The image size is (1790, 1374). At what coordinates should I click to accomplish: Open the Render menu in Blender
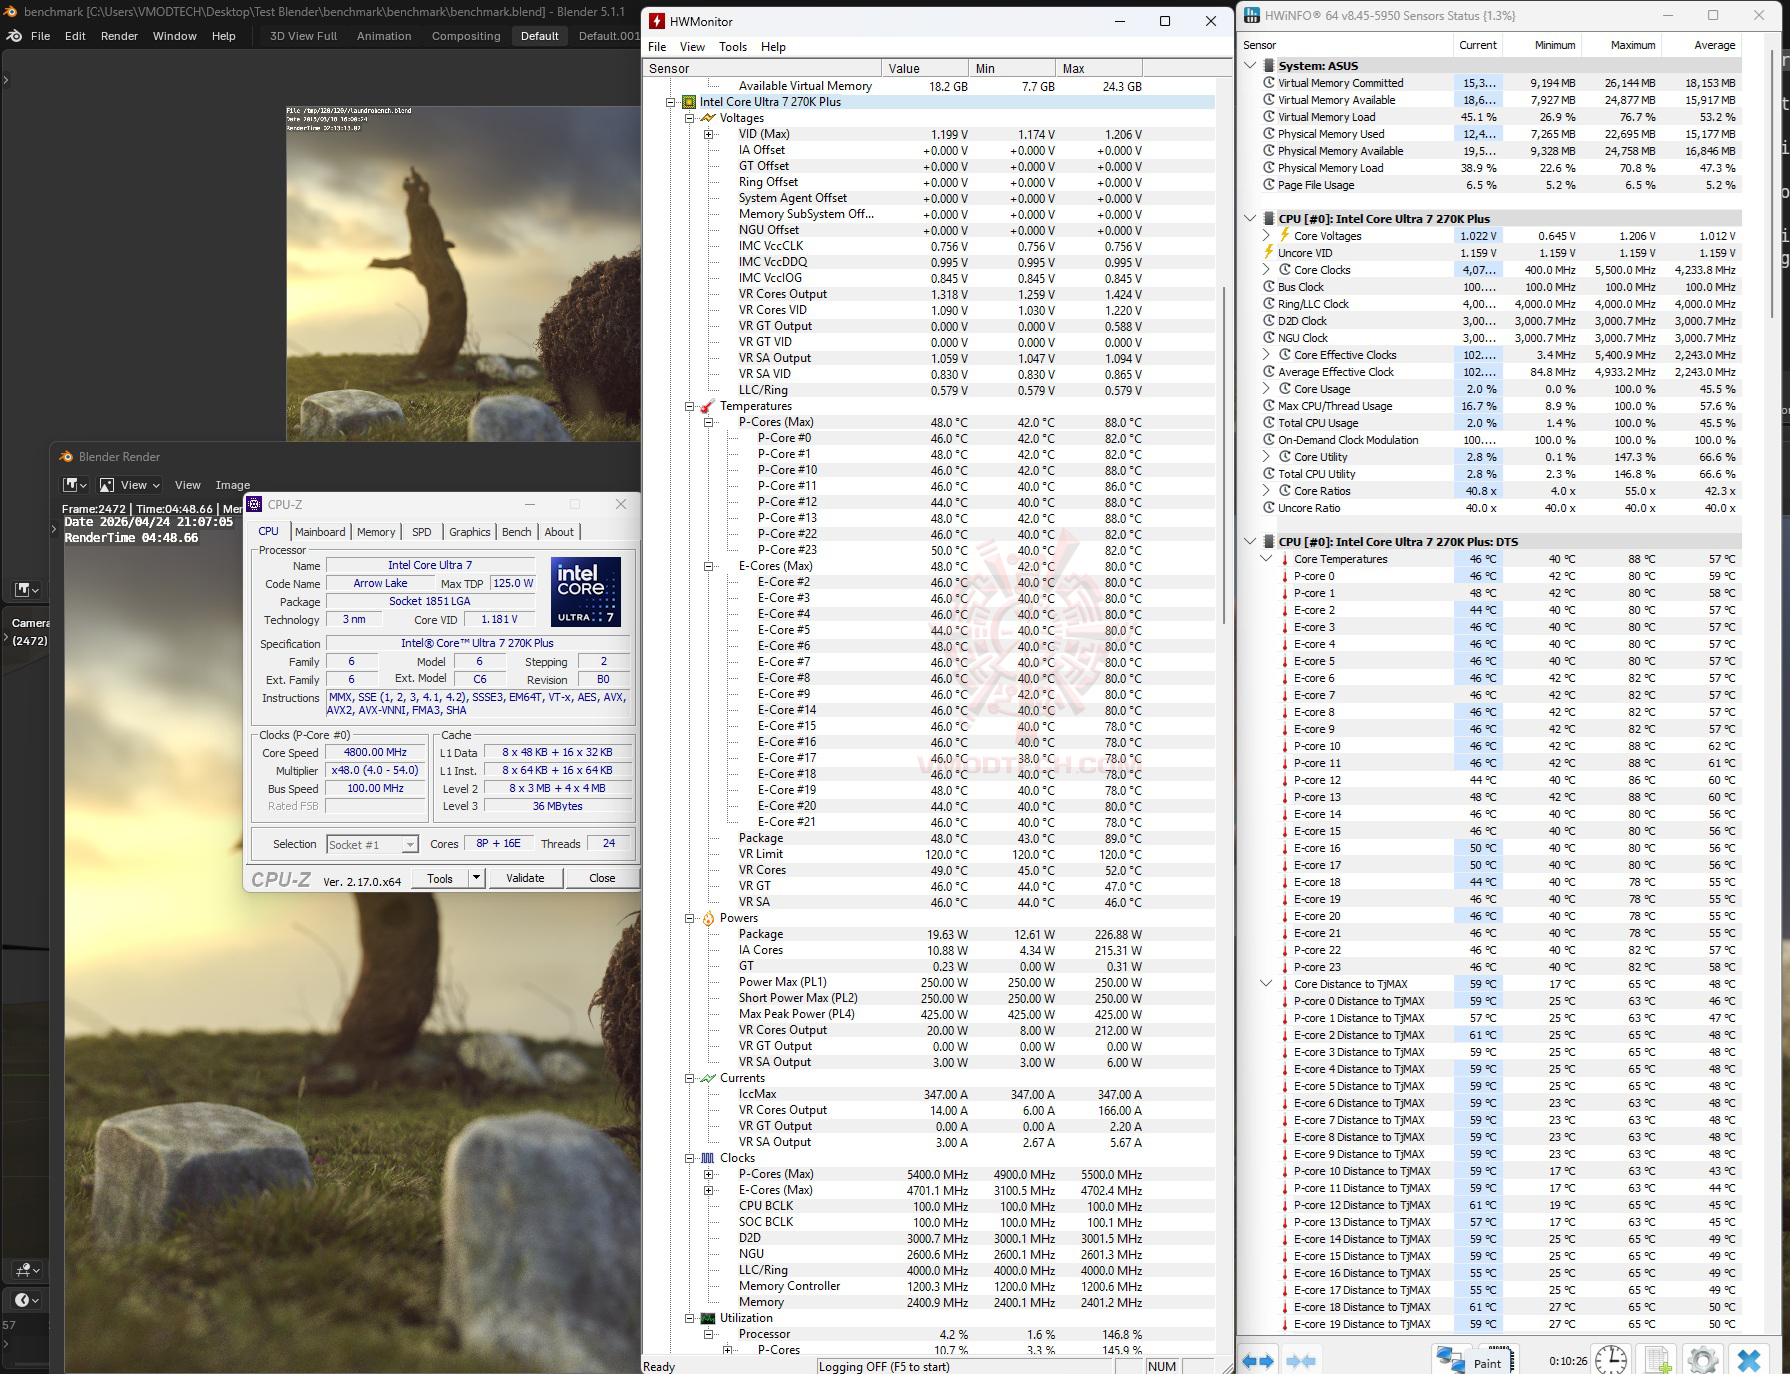tap(119, 36)
